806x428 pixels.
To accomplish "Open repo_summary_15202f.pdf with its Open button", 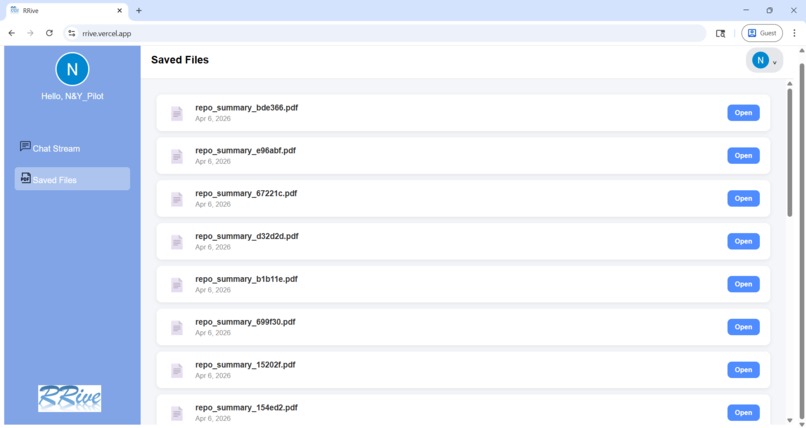I will (x=743, y=370).
